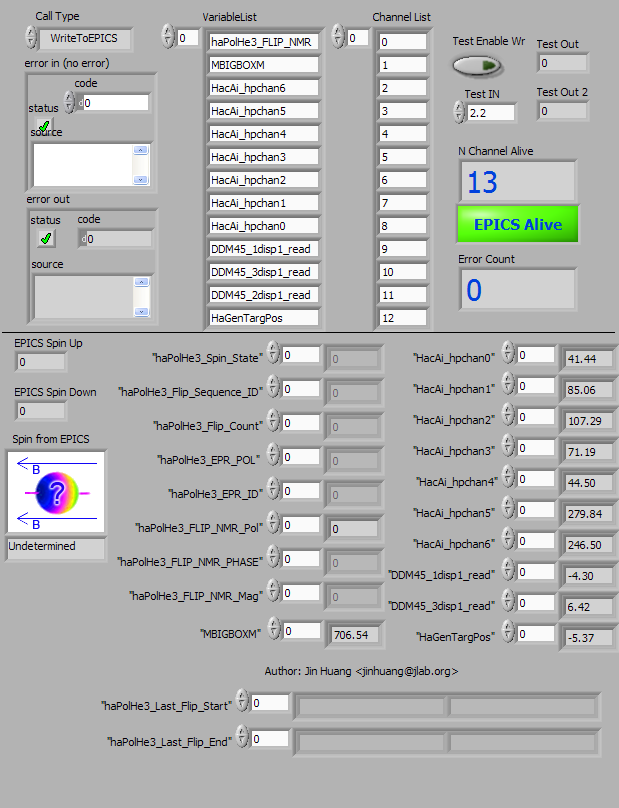Click the HacAi_hpchan5 stepper arrows
Screen dimensions: 619x808
point(508,509)
